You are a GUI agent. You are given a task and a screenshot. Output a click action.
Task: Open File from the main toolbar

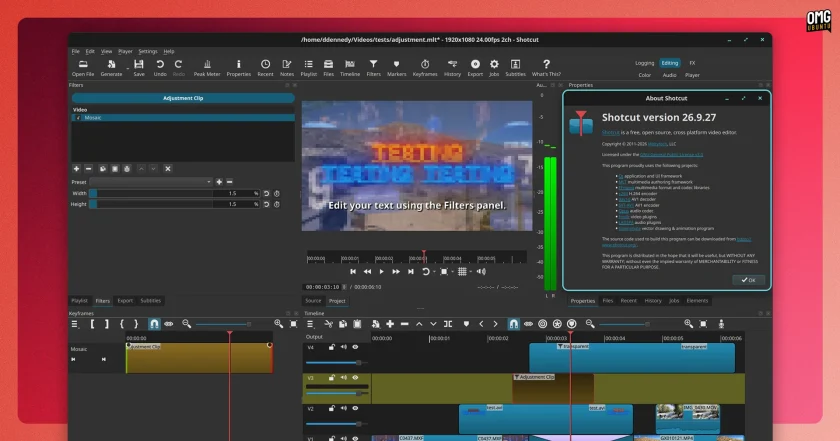point(83,68)
